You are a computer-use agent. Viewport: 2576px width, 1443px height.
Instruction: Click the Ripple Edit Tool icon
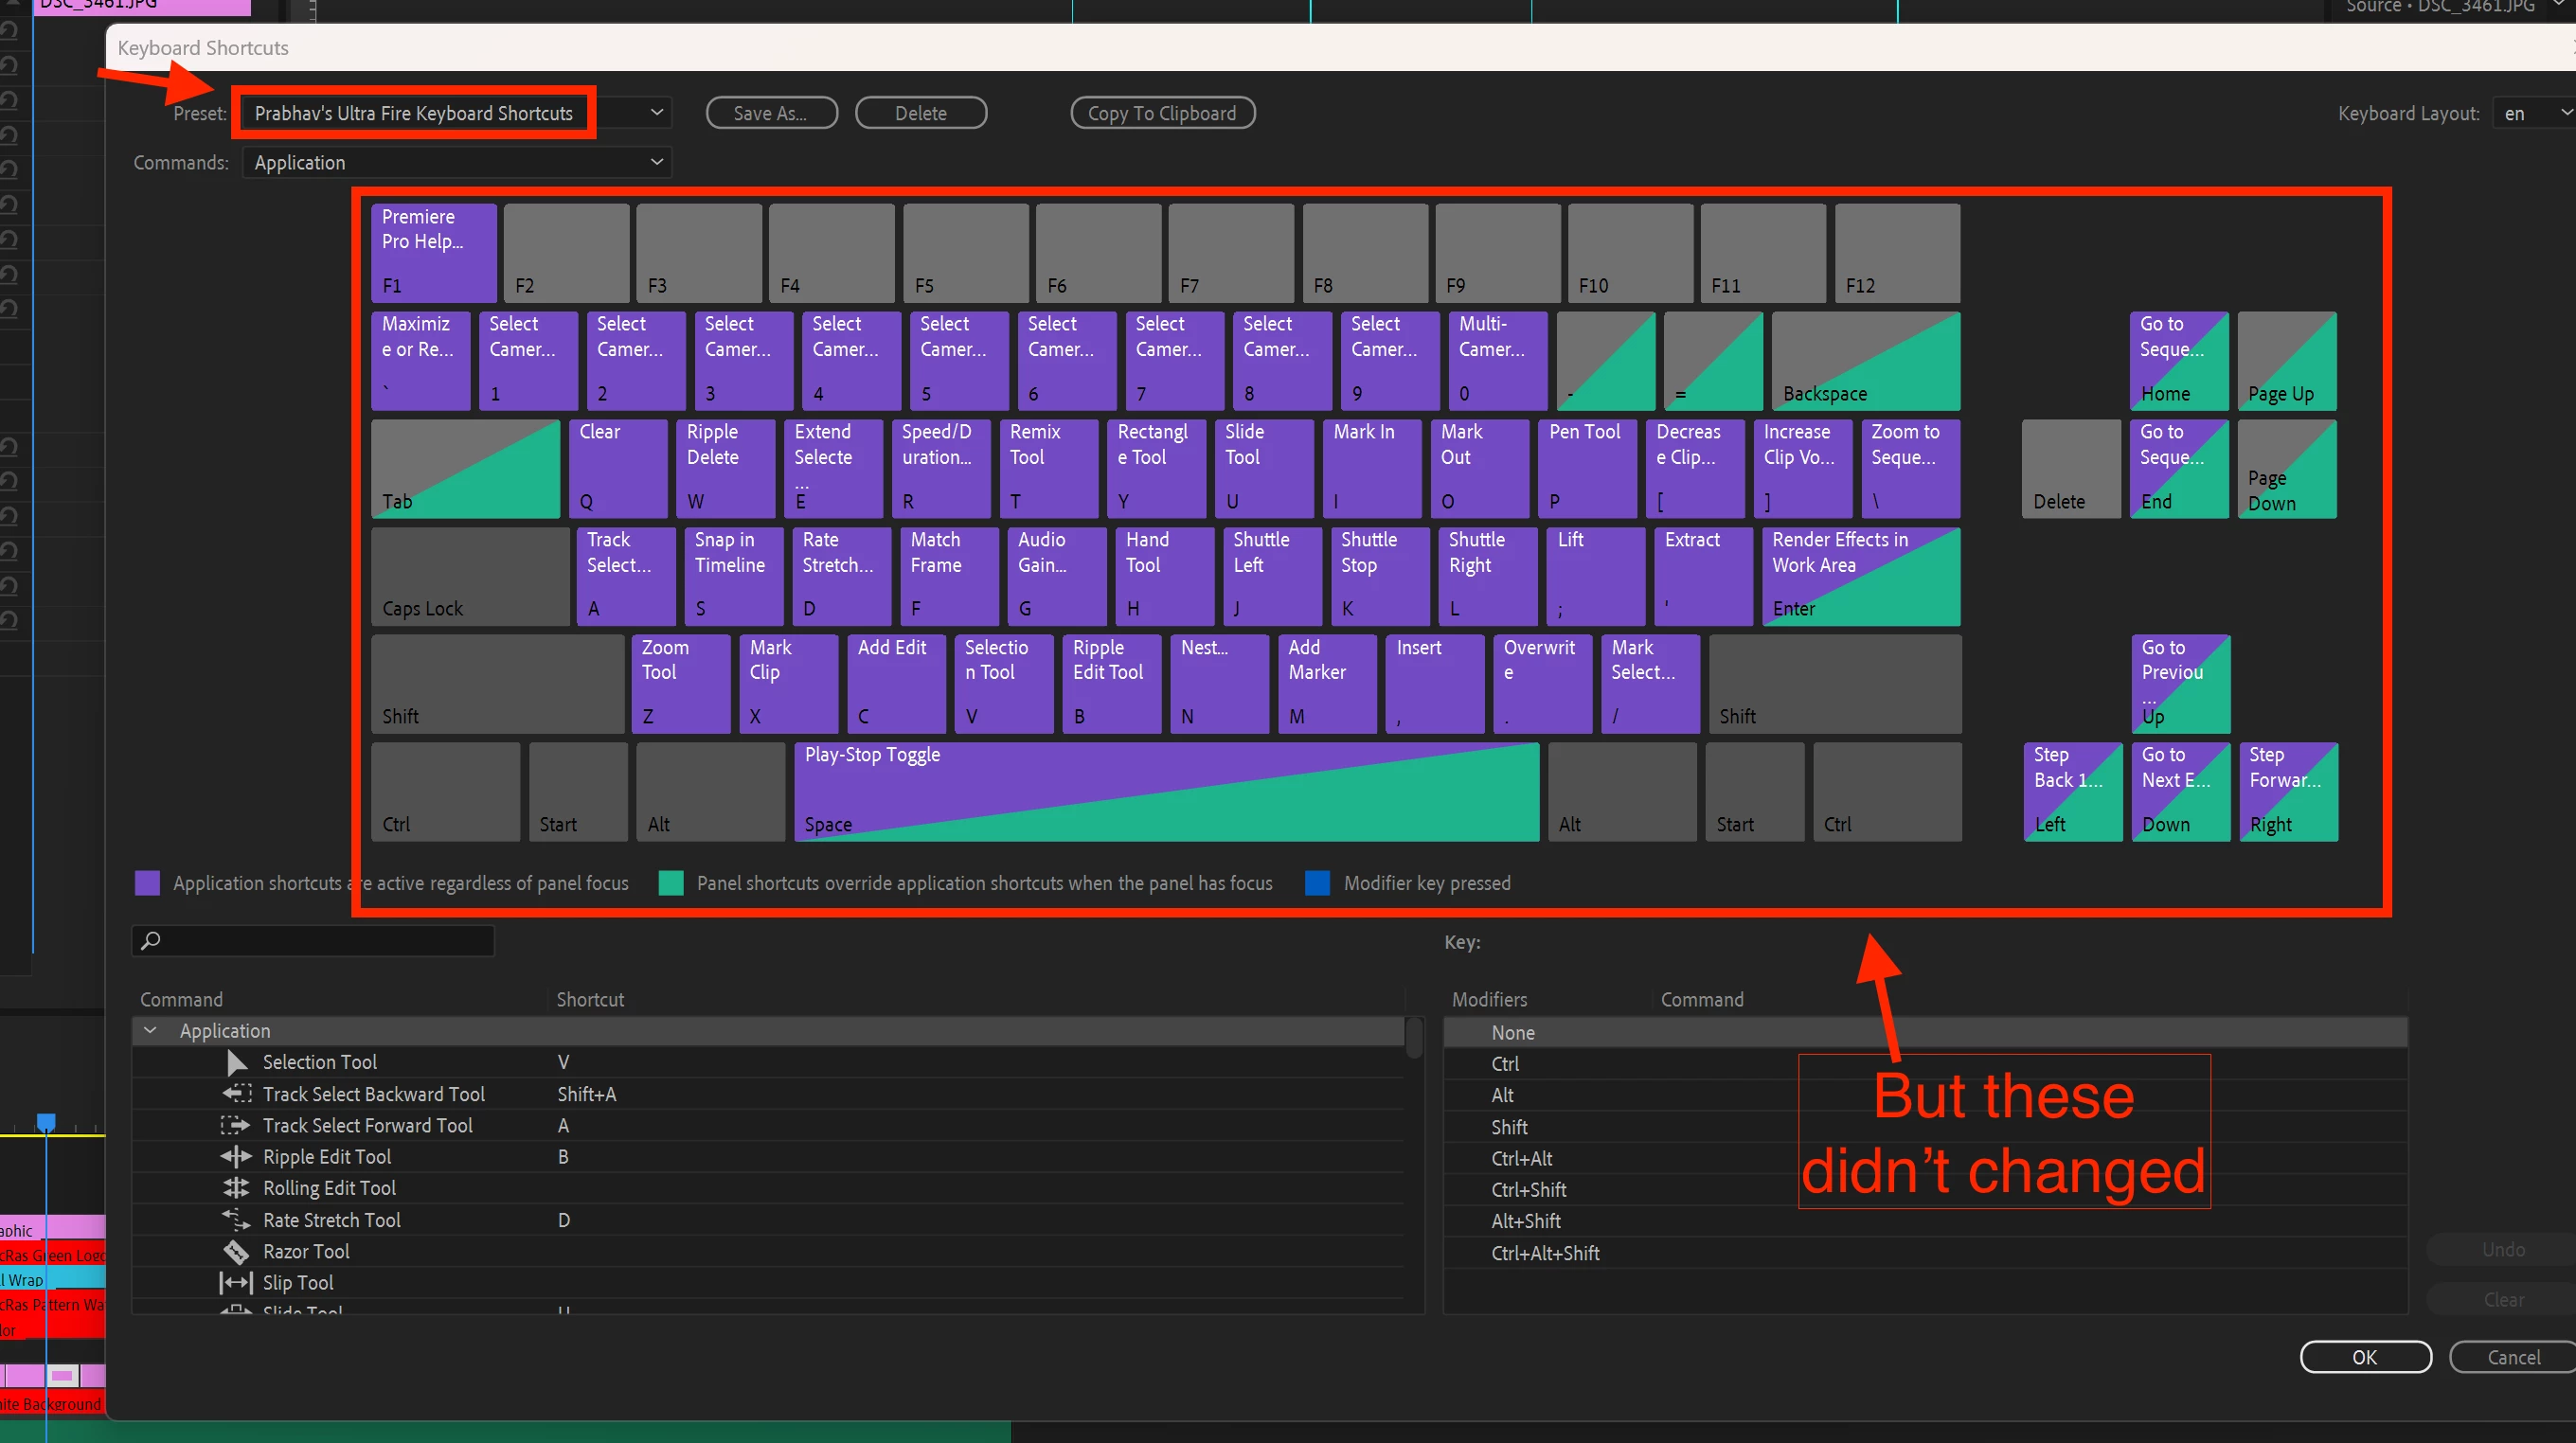pyautogui.click(x=236, y=1157)
